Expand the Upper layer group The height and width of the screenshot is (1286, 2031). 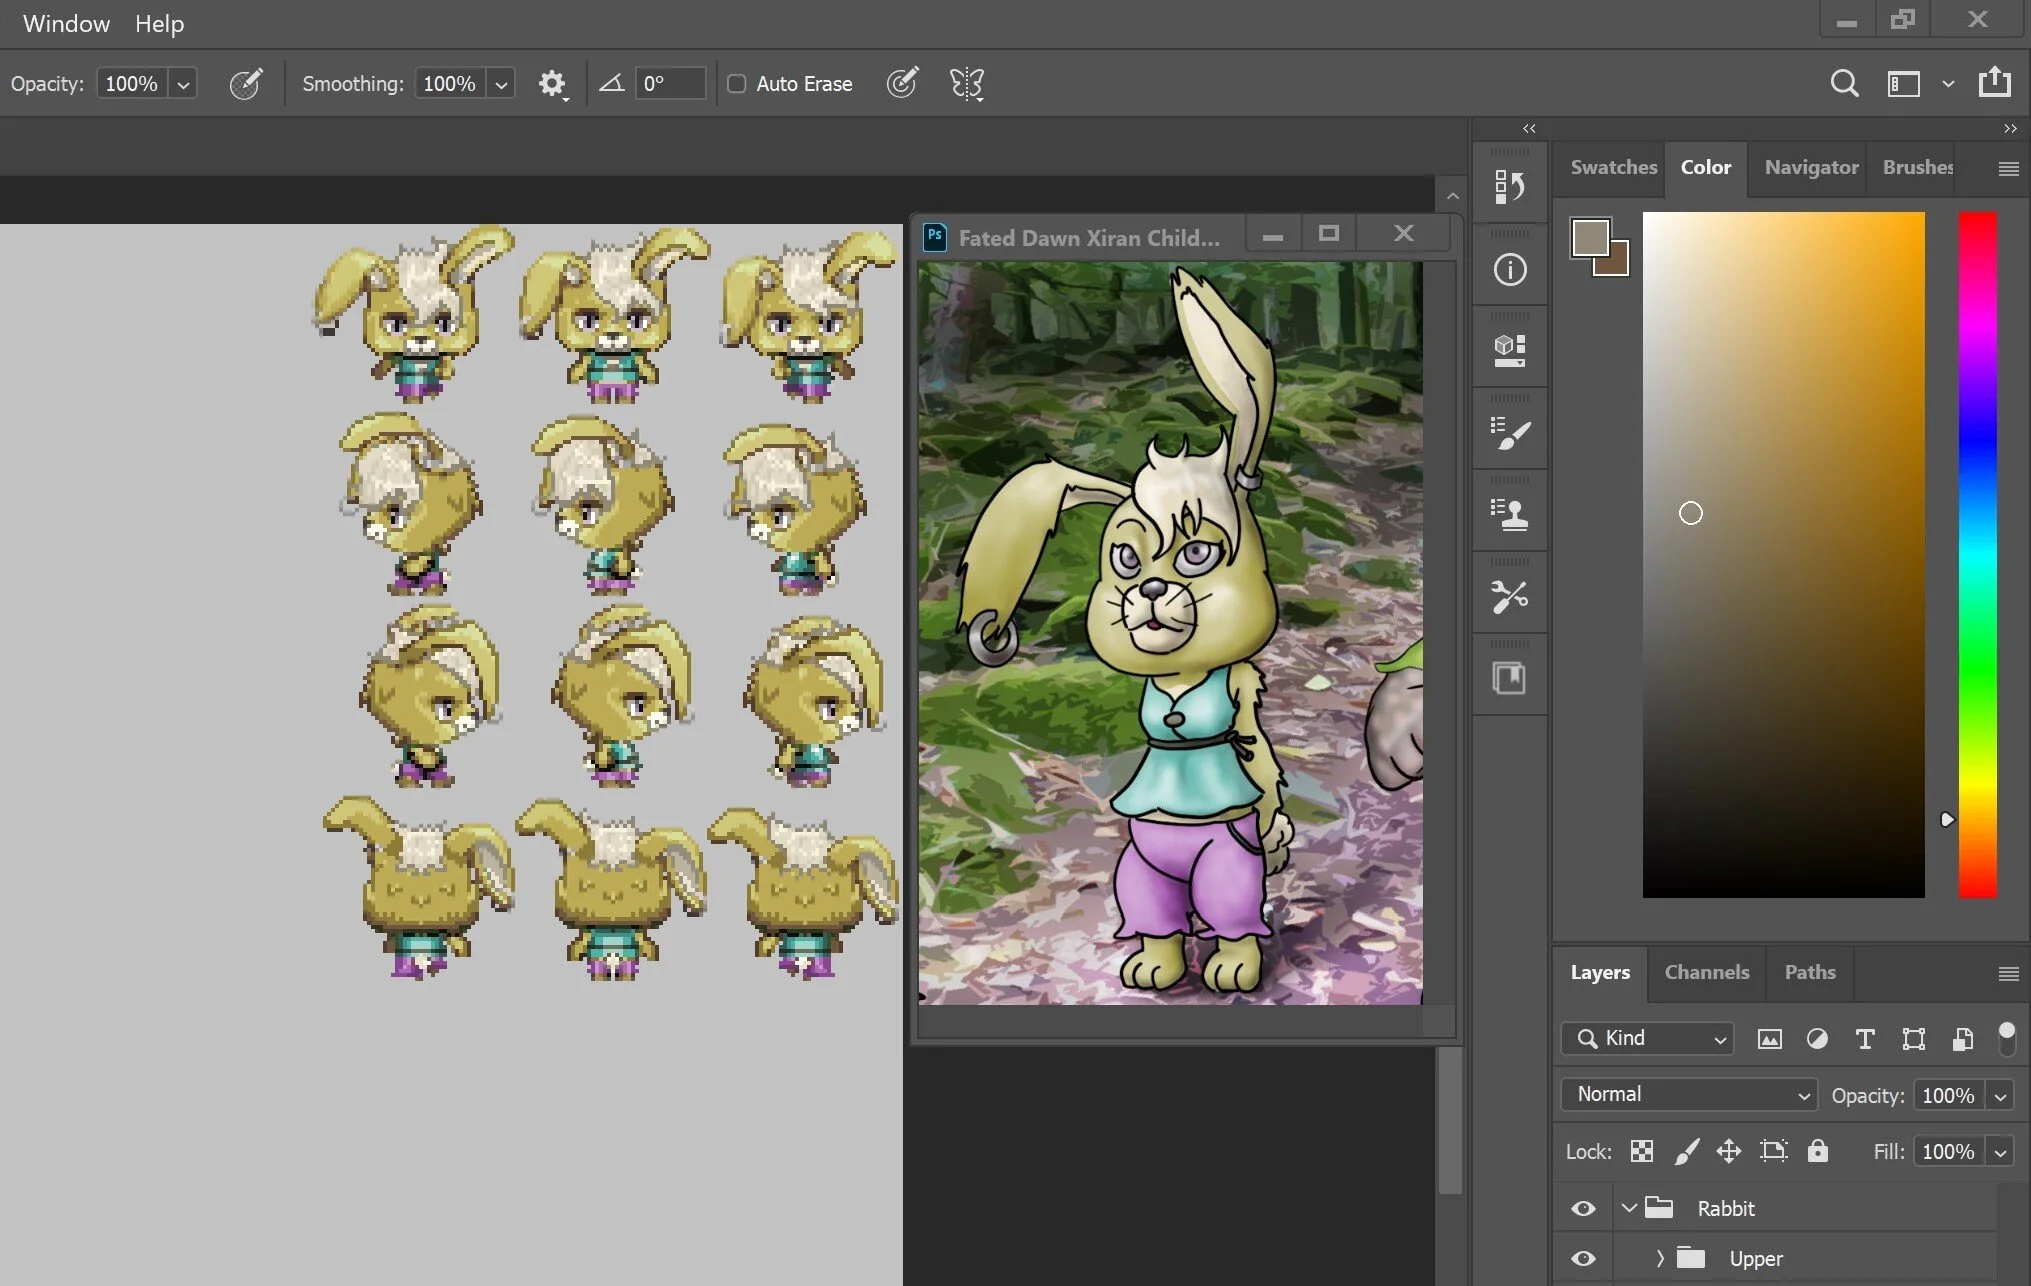[x=1660, y=1258]
